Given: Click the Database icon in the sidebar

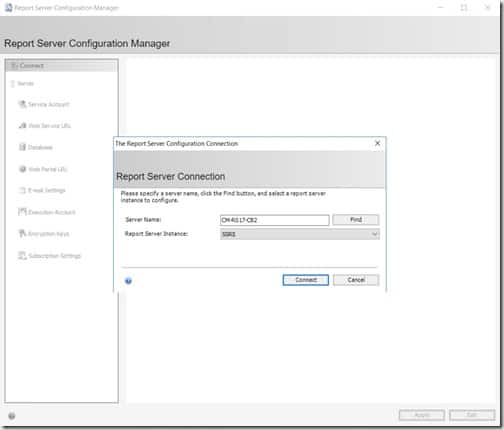Looking at the screenshot, I should [22, 147].
